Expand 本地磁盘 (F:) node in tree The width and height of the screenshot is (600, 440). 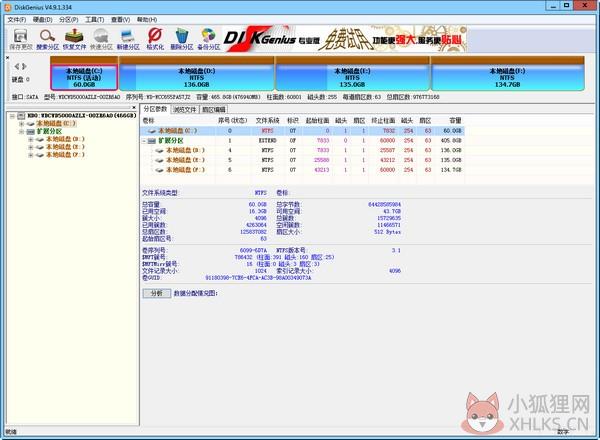click(x=31, y=155)
